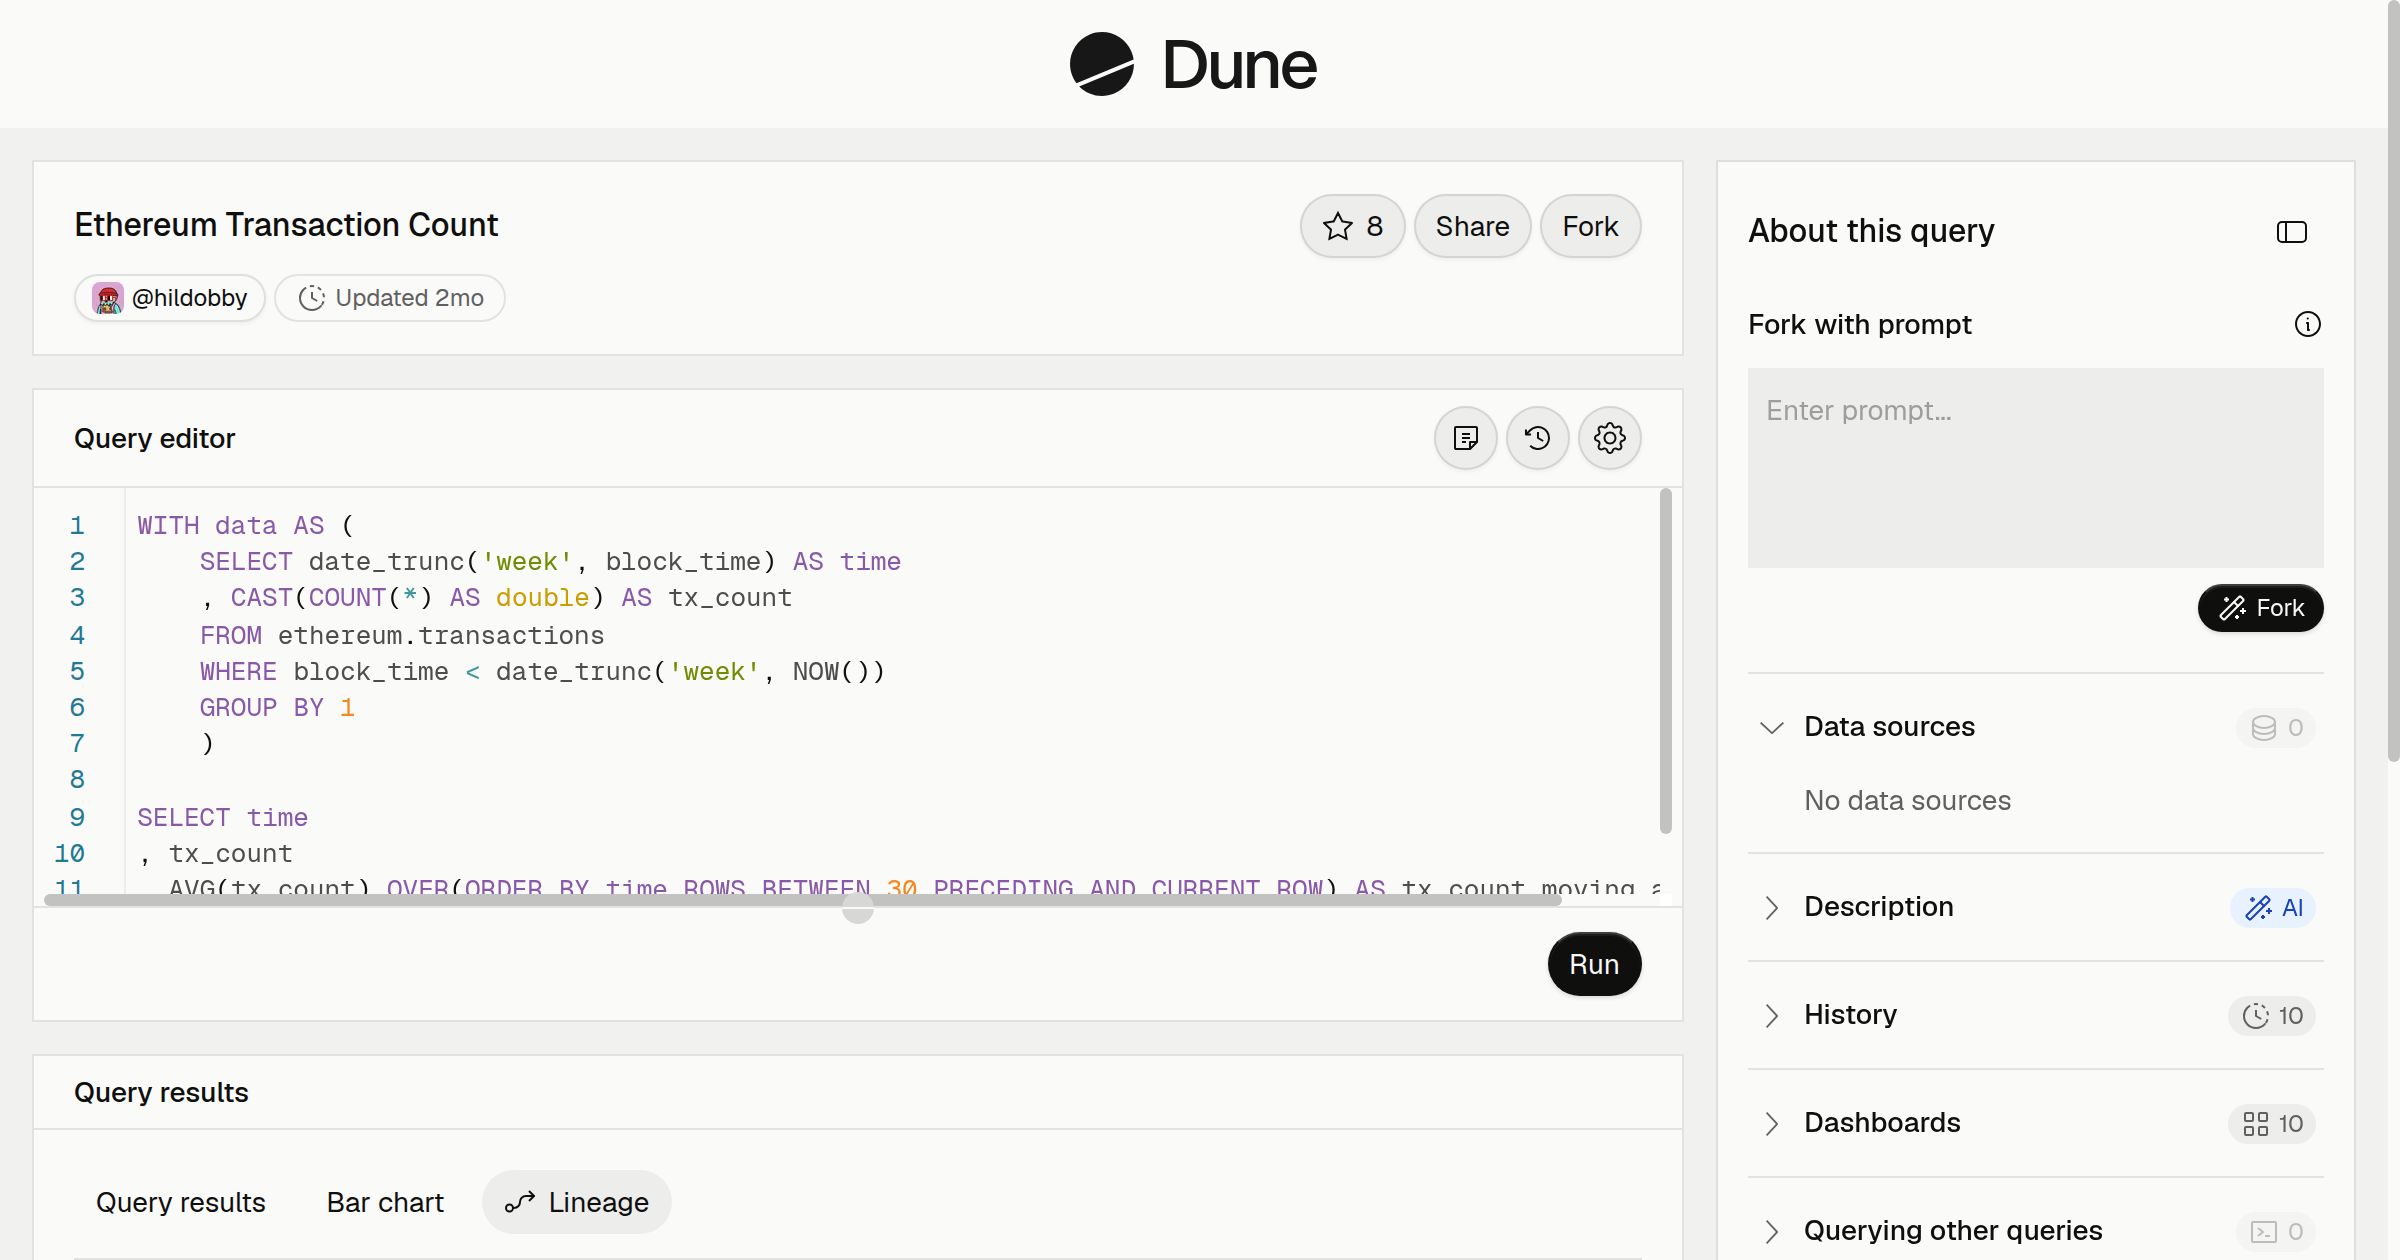Click the Share button
This screenshot has width=2400, height=1260.
pyautogui.click(x=1472, y=226)
